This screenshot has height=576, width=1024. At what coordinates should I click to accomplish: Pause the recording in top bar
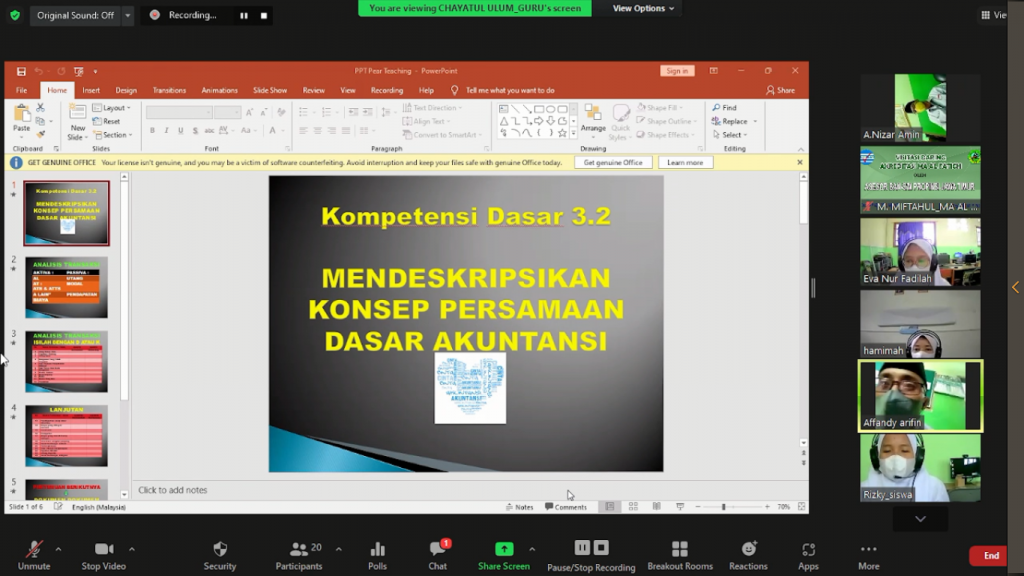pyautogui.click(x=243, y=15)
